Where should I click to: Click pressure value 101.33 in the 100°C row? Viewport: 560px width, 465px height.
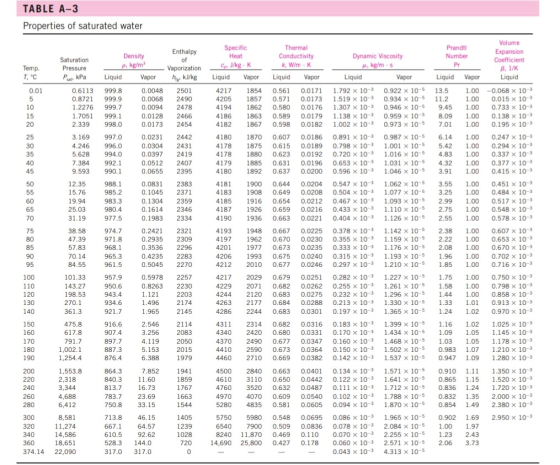pos(75,278)
